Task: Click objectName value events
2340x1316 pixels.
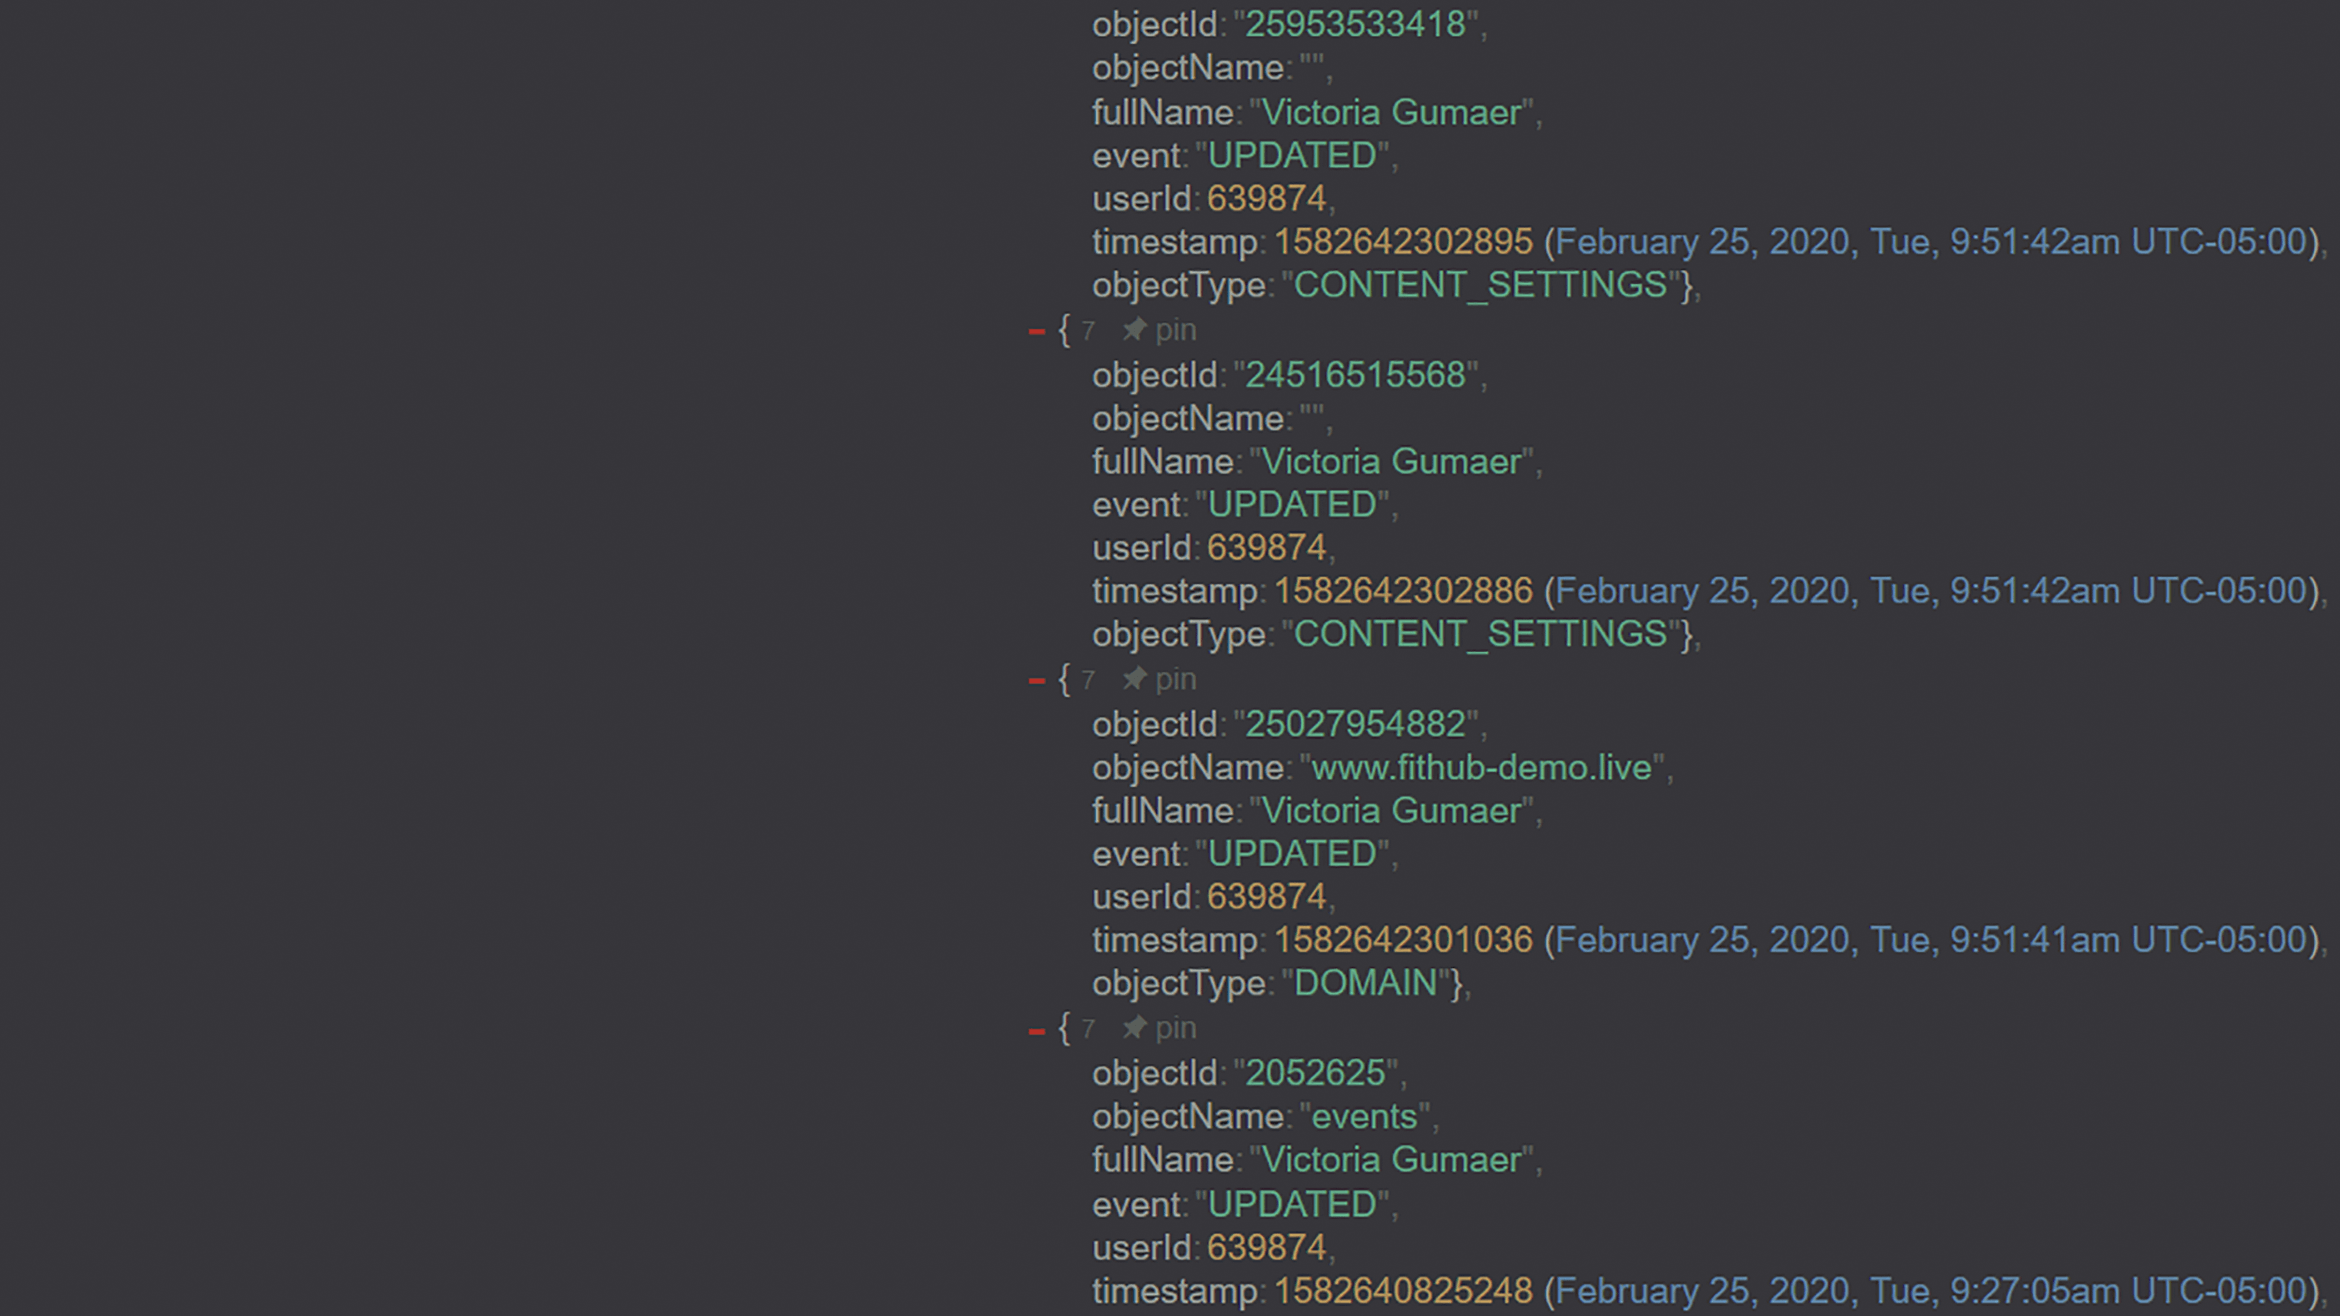Action: (x=1364, y=1117)
